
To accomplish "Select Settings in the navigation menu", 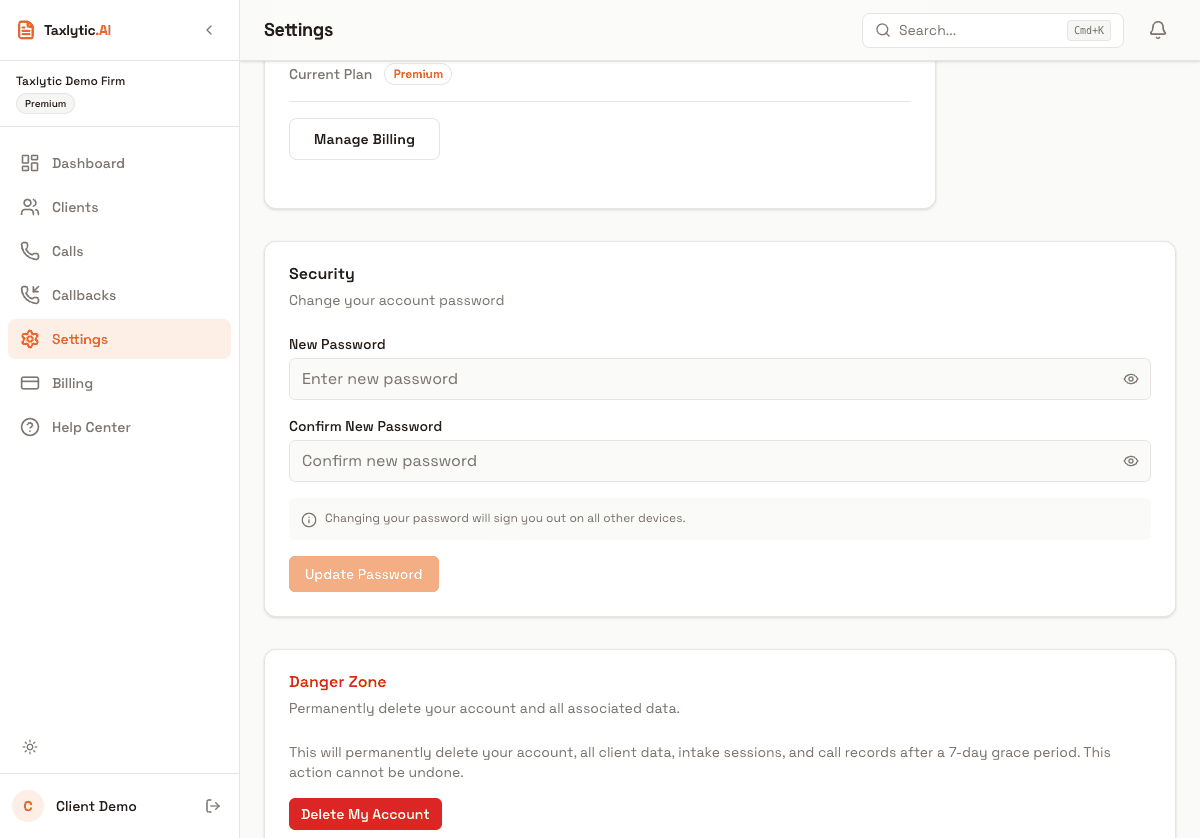I will 79,339.
